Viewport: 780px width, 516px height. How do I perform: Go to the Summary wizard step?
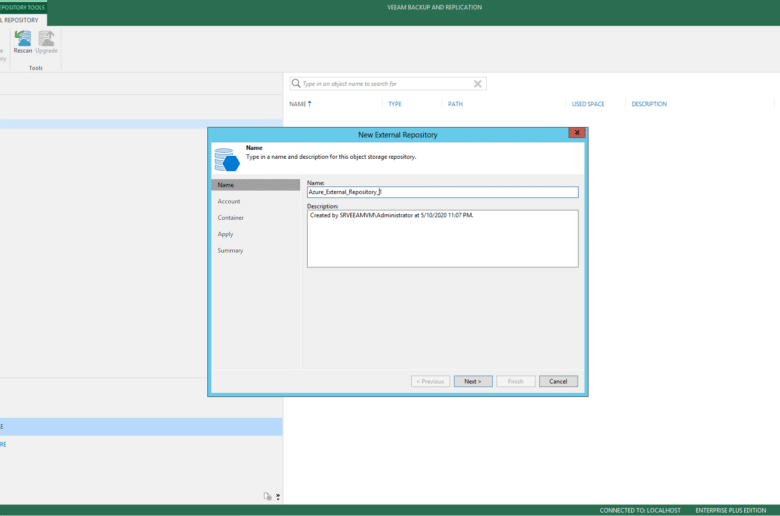click(230, 250)
